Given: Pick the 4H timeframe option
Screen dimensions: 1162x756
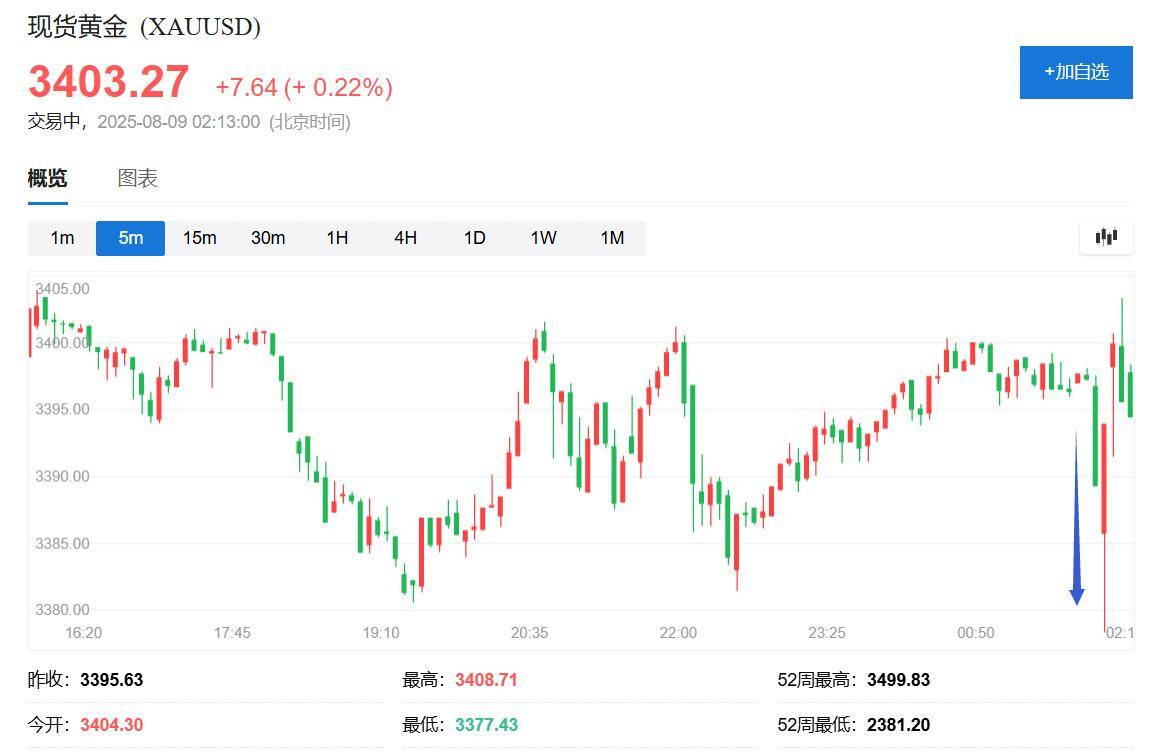Looking at the screenshot, I should (405, 238).
